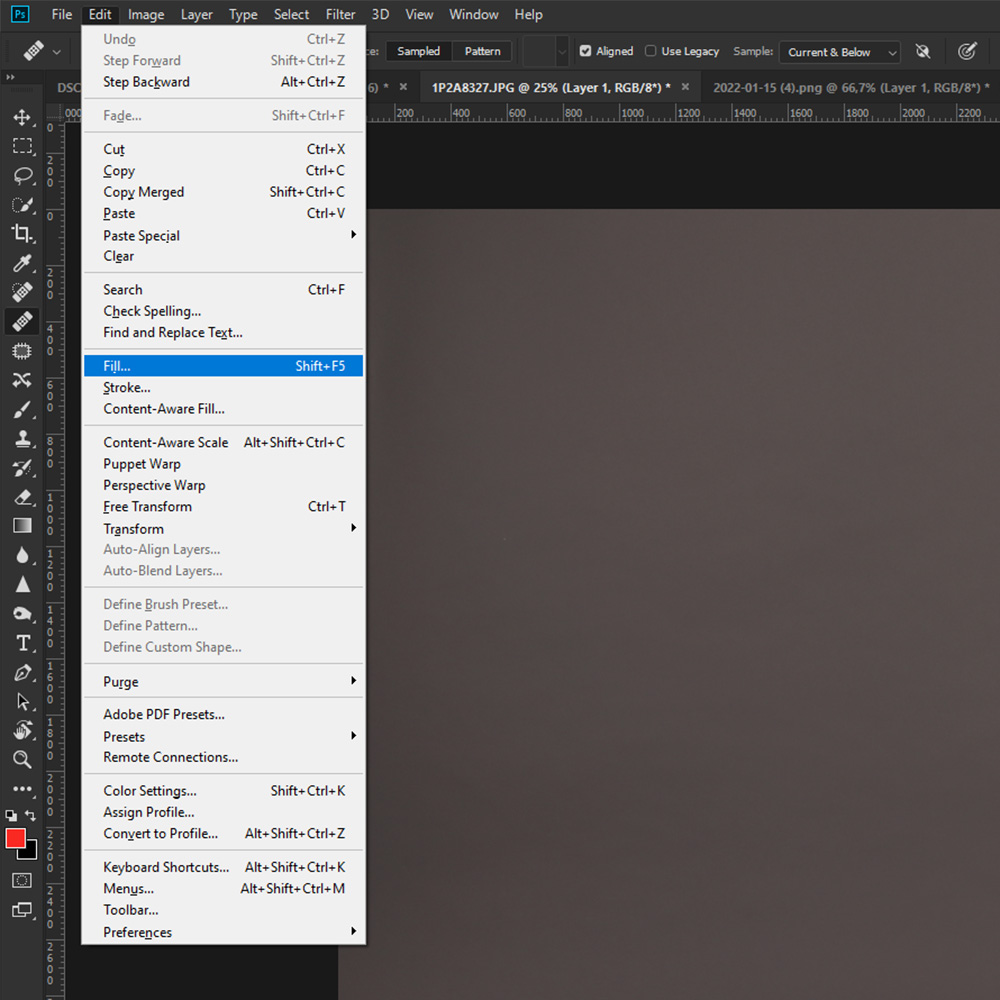Toggle Quick Mask mode icon
This screenshot has width=1000, height=1000.
click(x=22, y=880)
